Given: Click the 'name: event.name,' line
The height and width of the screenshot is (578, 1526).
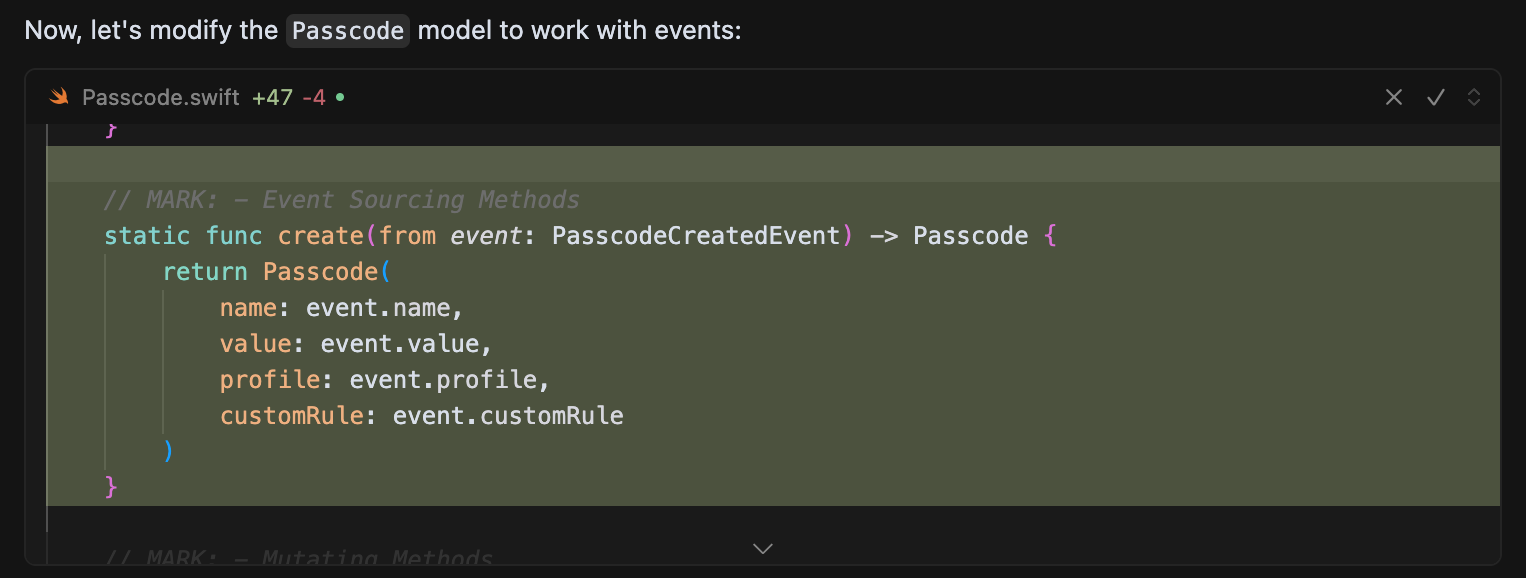Looking at the screenshot, I should (x=342, y=308).
